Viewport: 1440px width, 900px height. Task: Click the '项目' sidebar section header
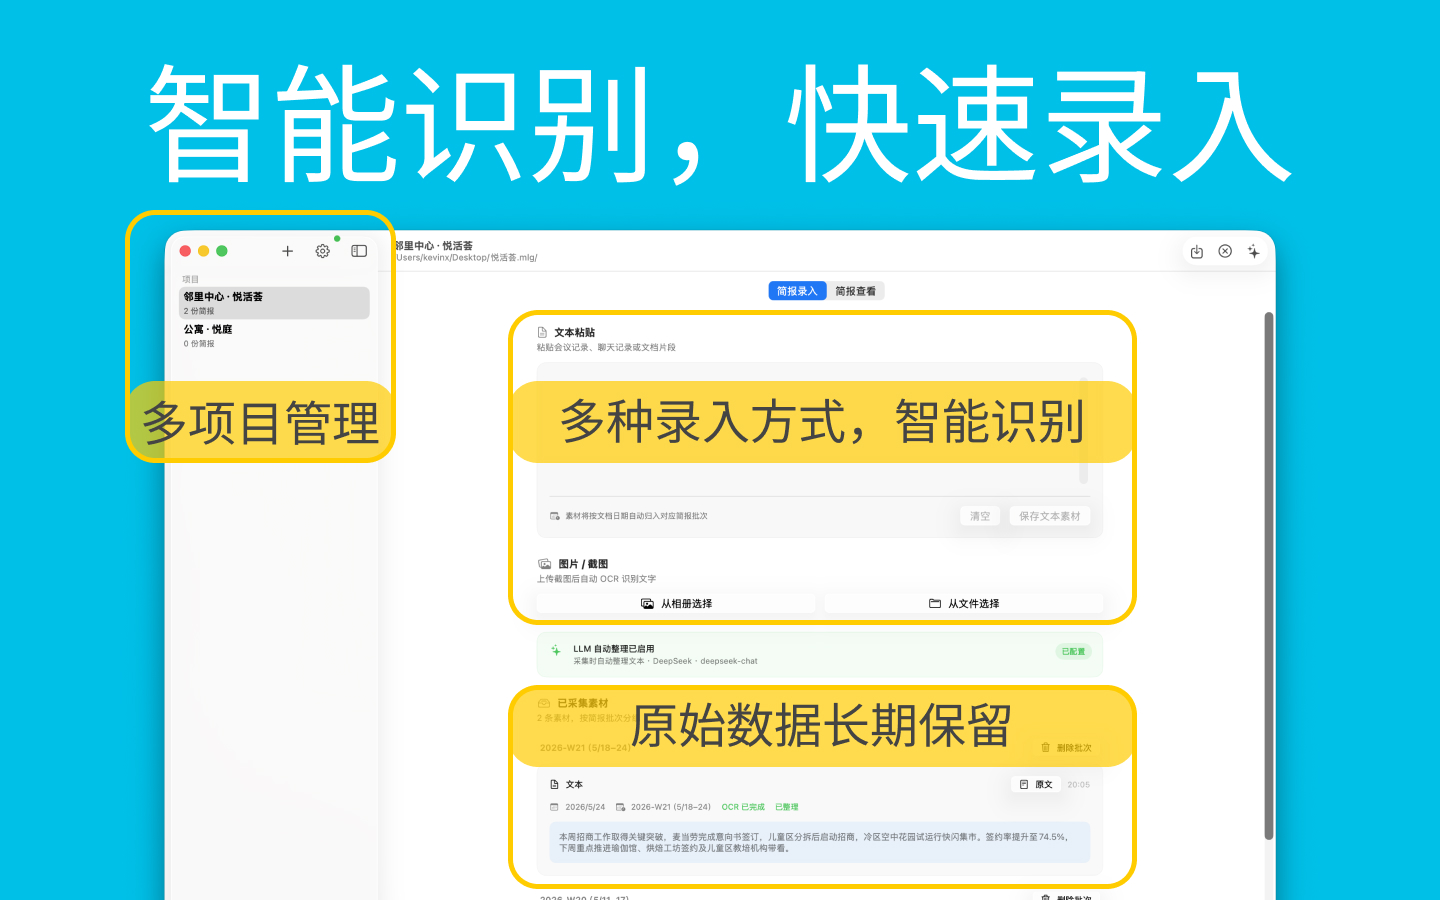191,279
